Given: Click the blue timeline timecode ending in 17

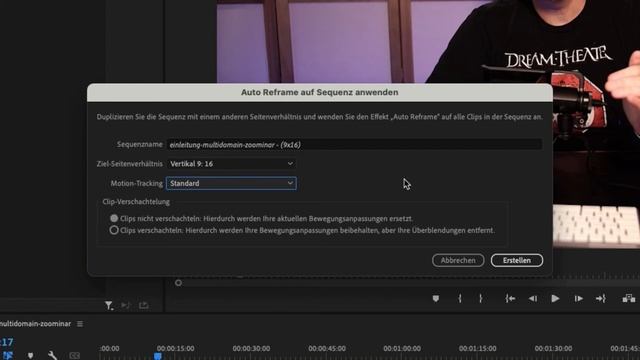Looking at the screenshot, I should click(x=7, y=342).
